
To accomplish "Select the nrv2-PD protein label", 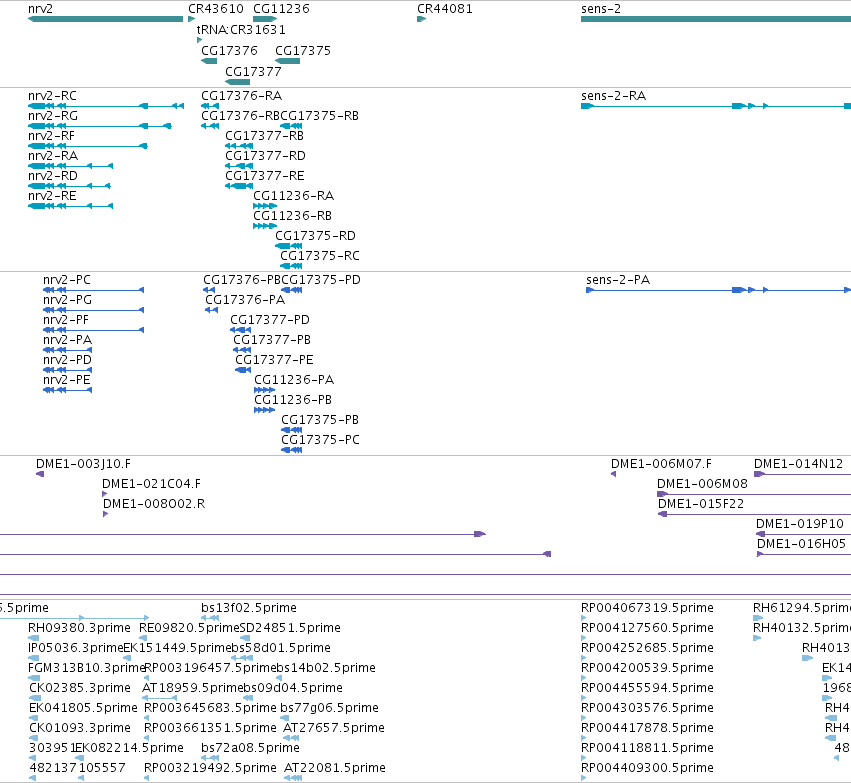I will (x=67, y=360).
